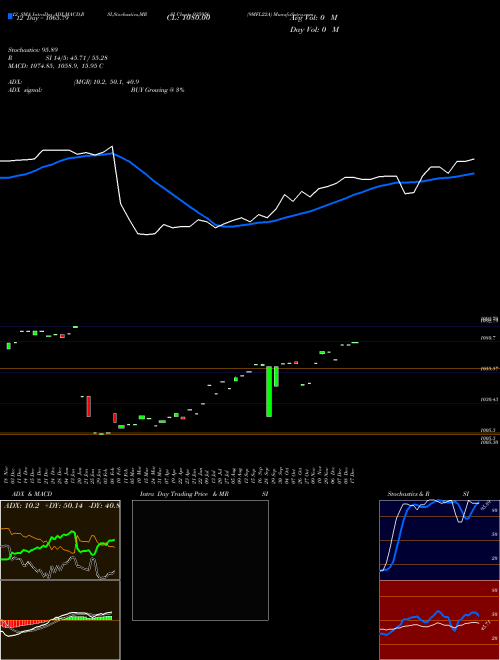Image resolution: width=500 pixels, height=660 pixels.
Task: Click the shorter green candle next to the tall one
Action: point(277,376)
